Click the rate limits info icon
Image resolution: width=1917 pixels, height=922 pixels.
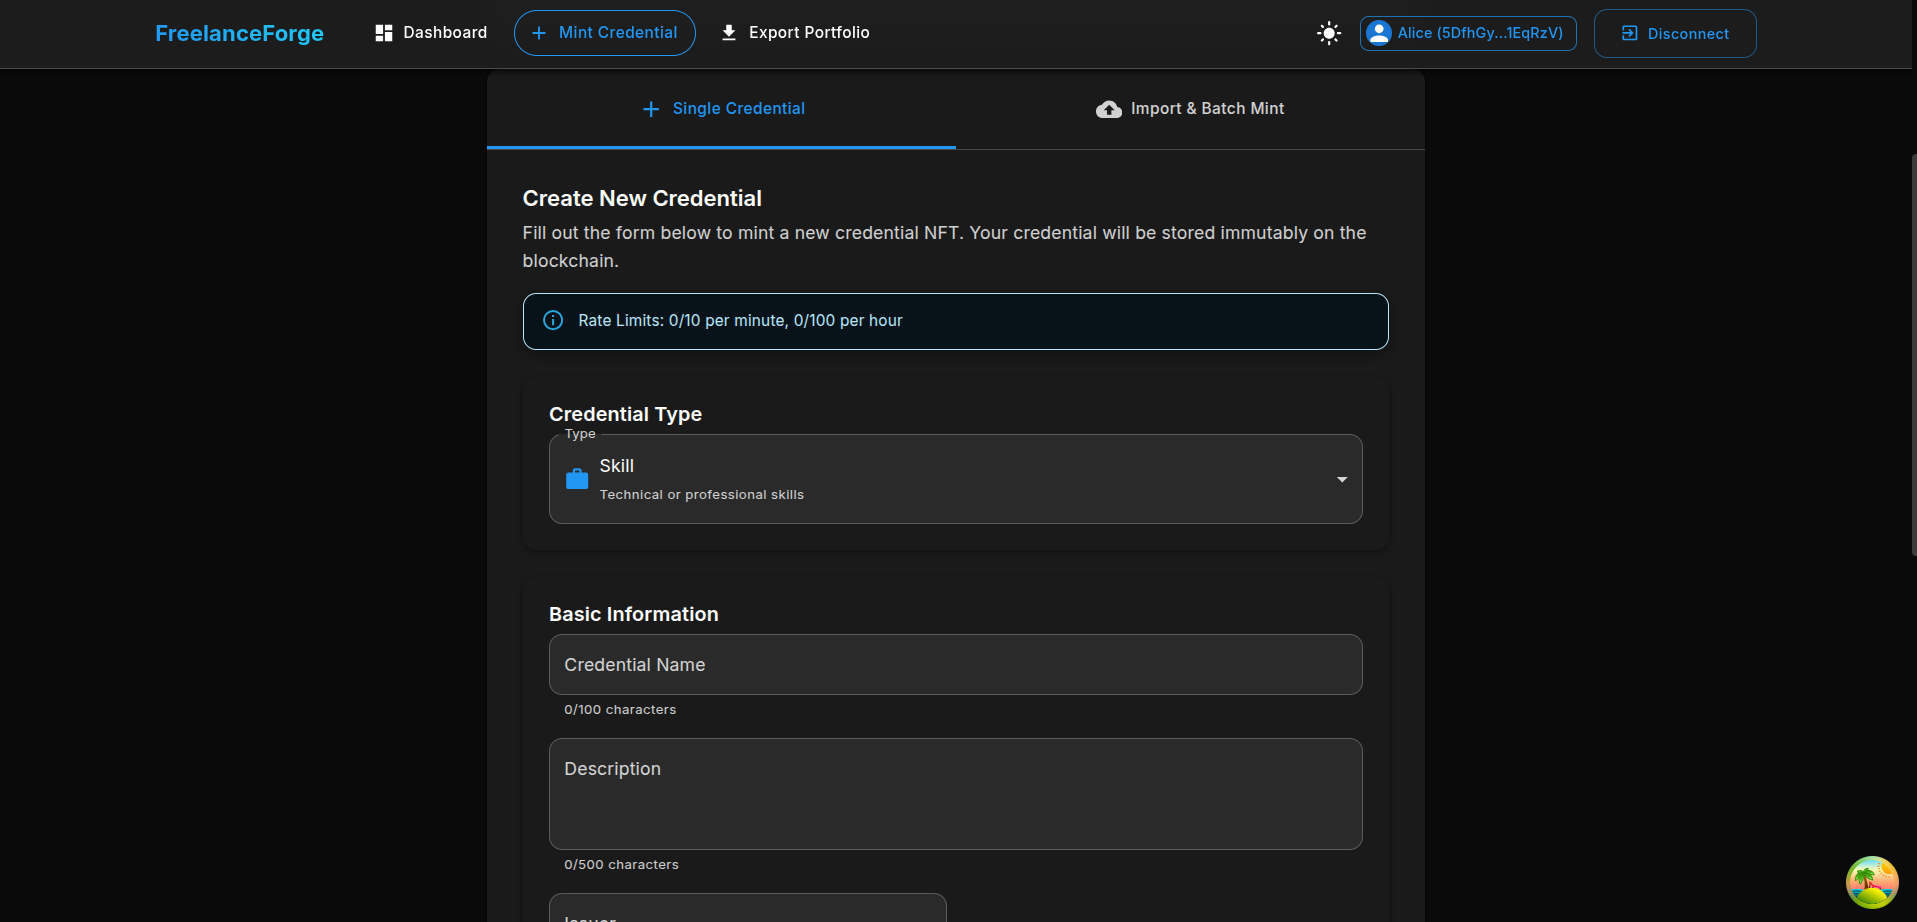(553, 320)
